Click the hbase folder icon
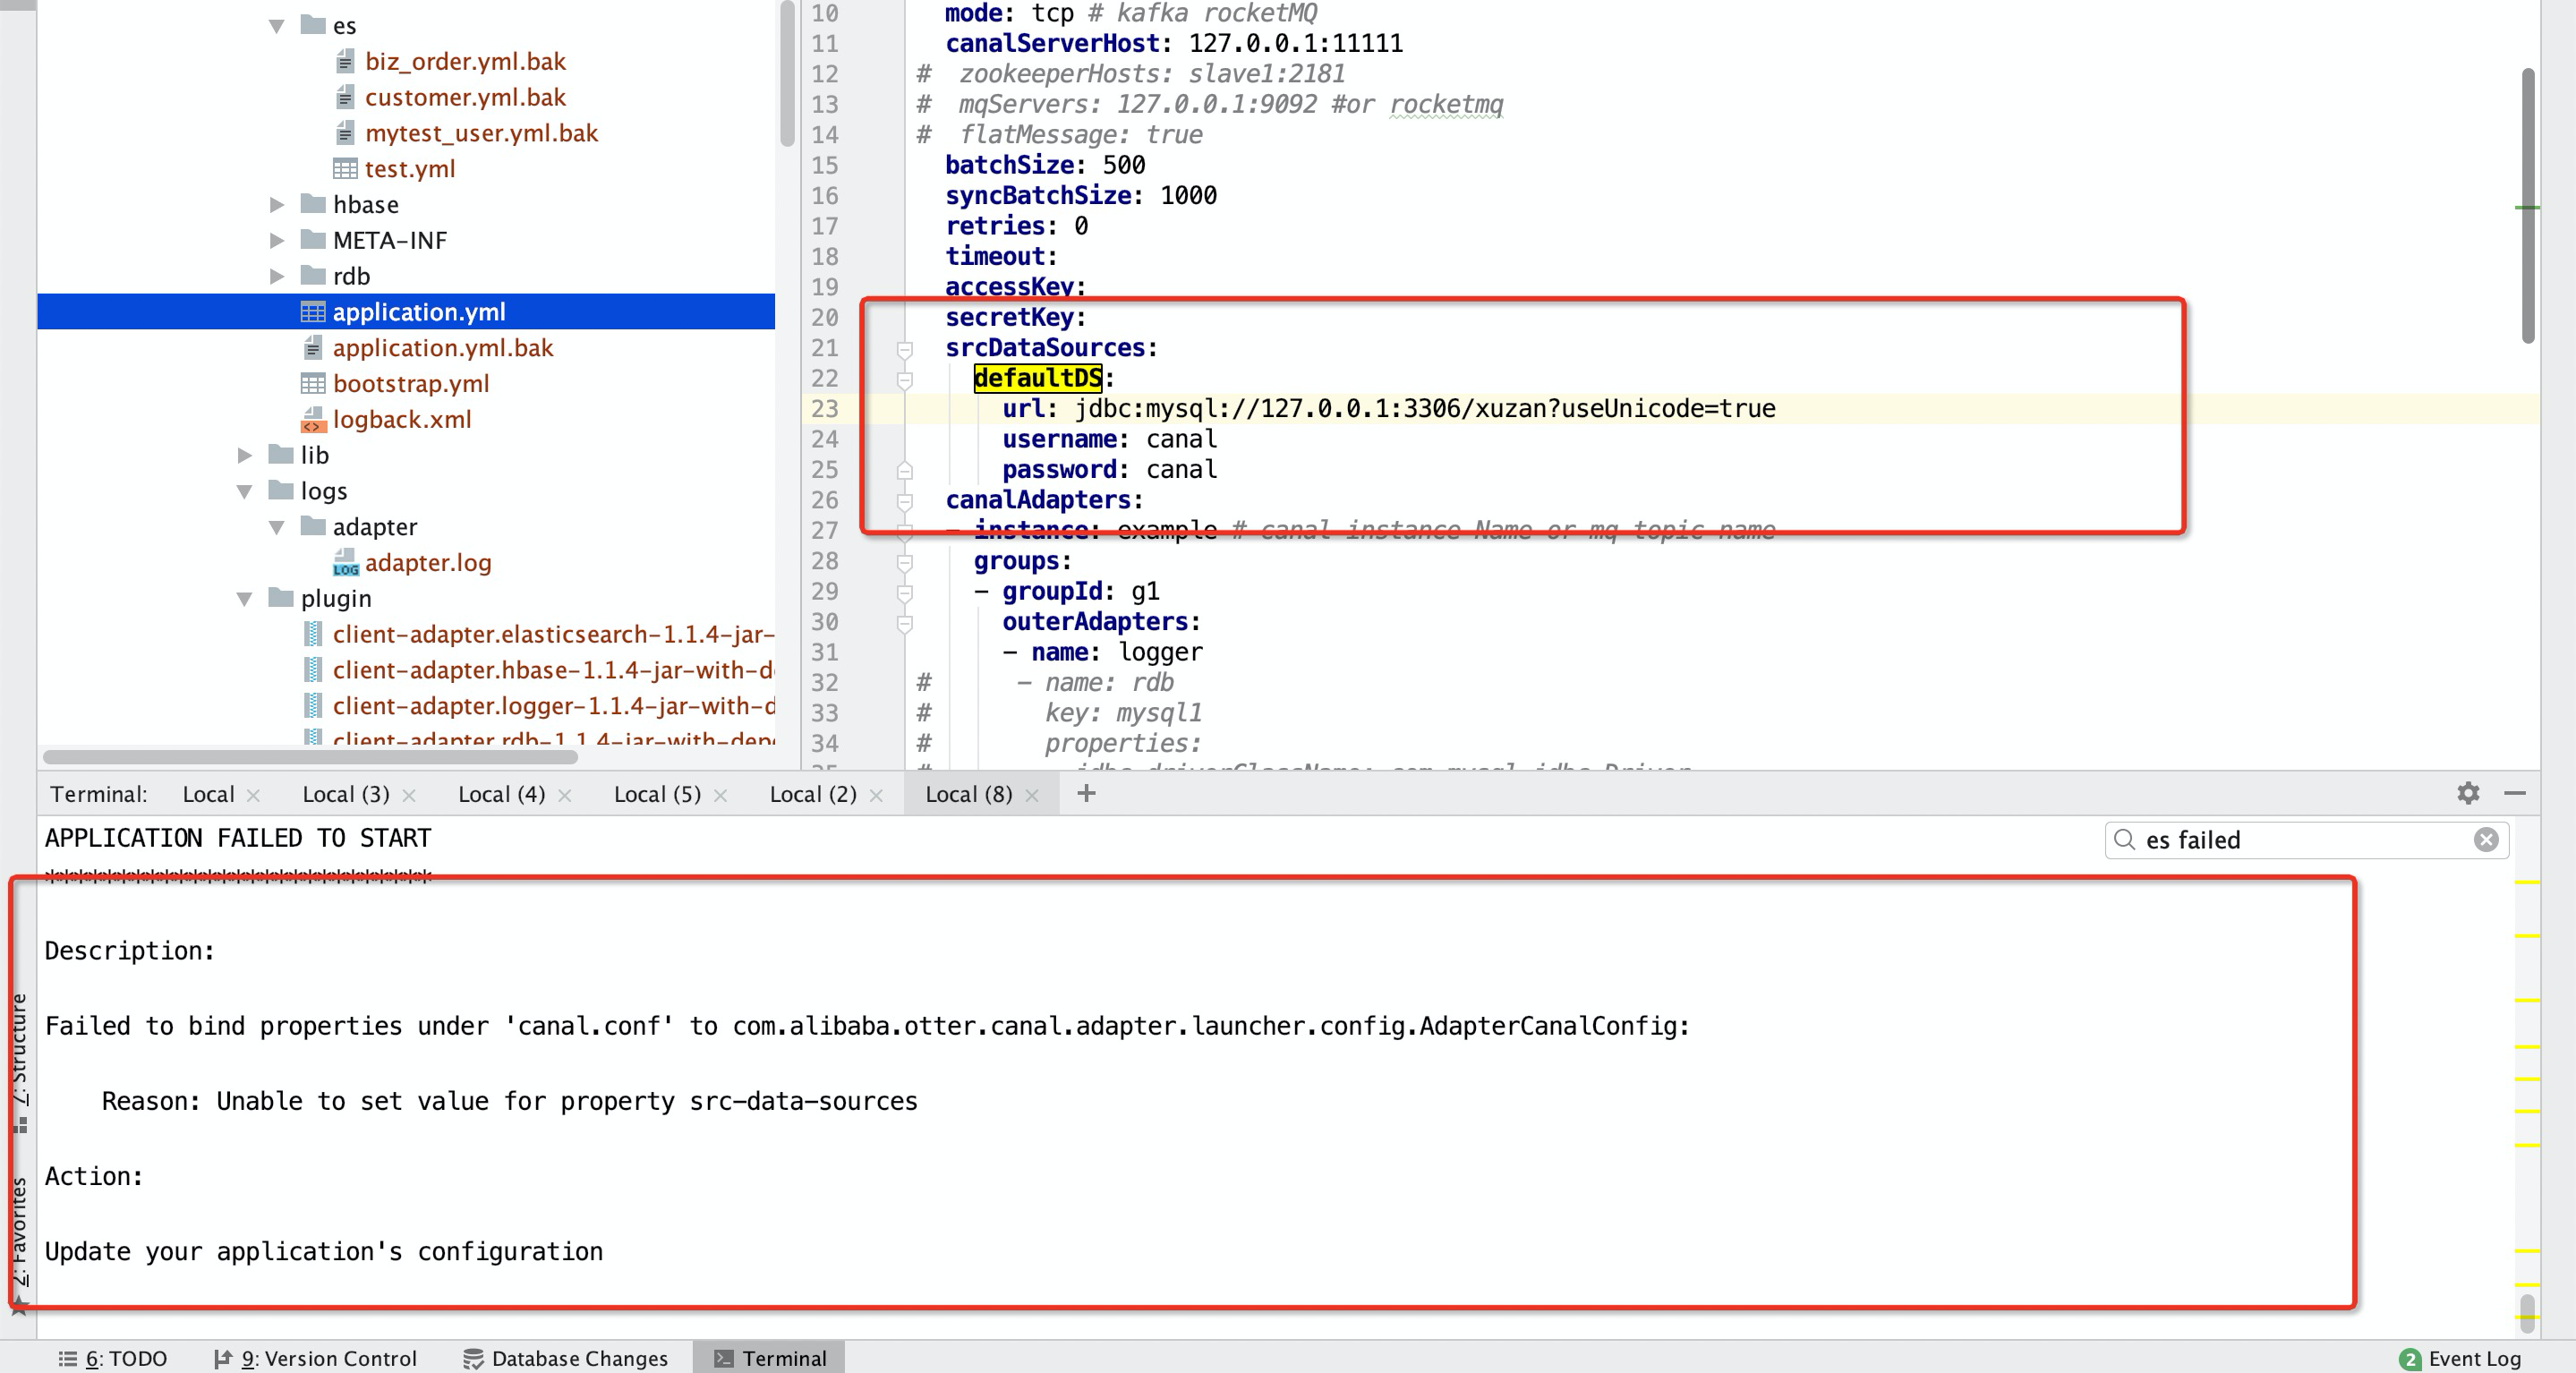The width and height of the screenshot is (2576, 1373). (313, 204)
